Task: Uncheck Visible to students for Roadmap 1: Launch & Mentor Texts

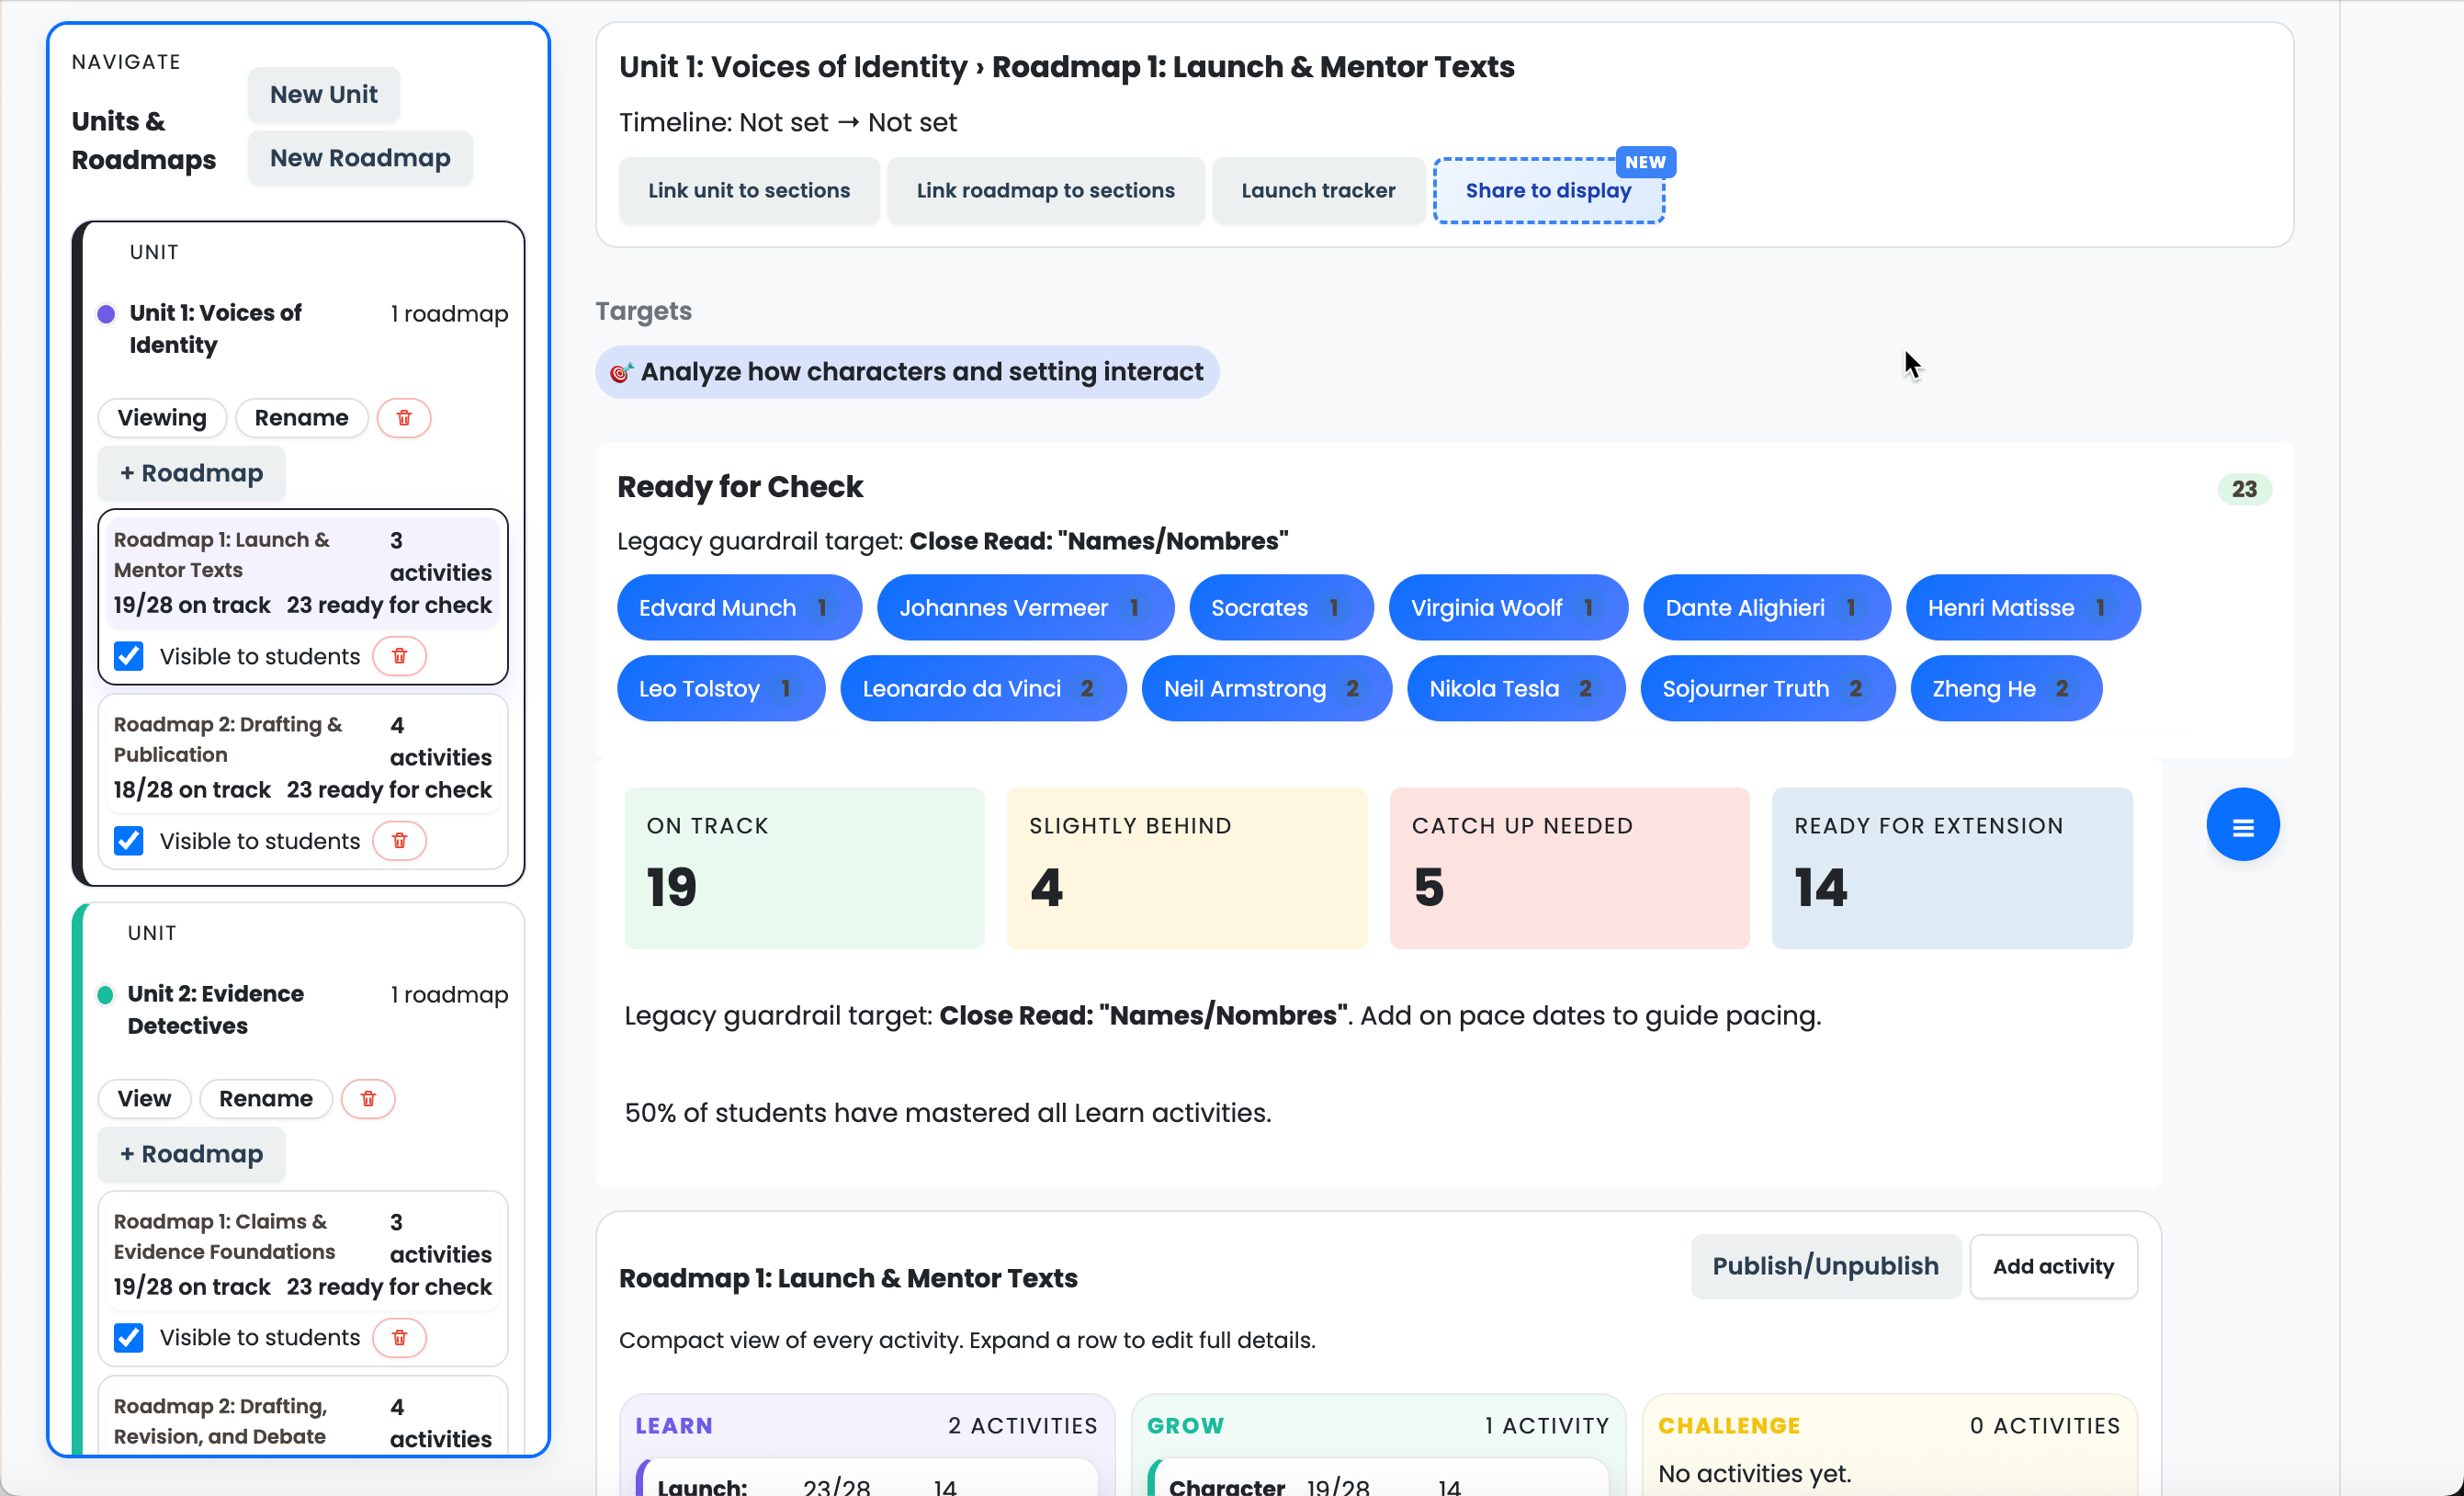Action: 128,656
